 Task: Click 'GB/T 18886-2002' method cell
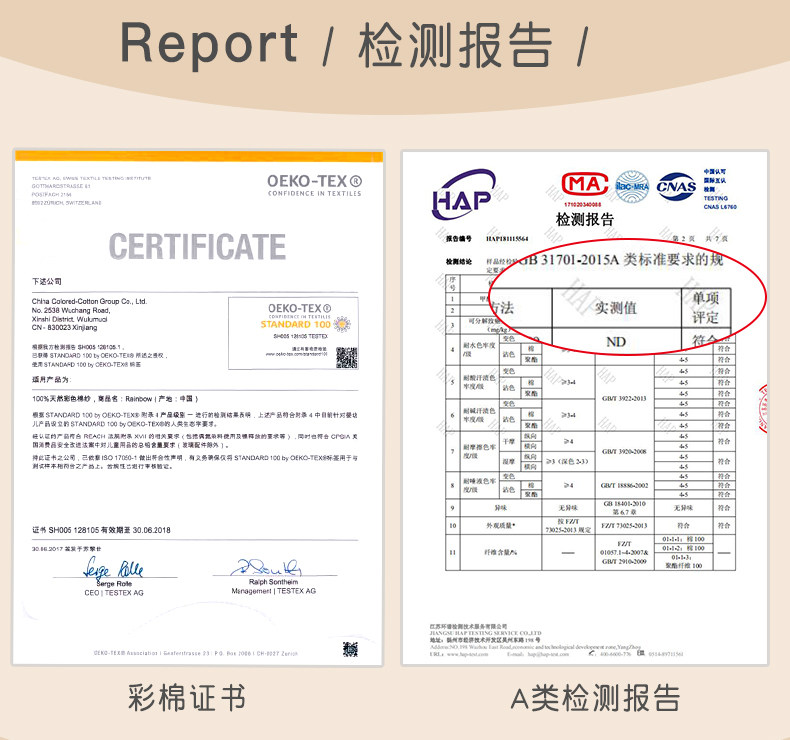pyautogui.click(x=624, y=486)
